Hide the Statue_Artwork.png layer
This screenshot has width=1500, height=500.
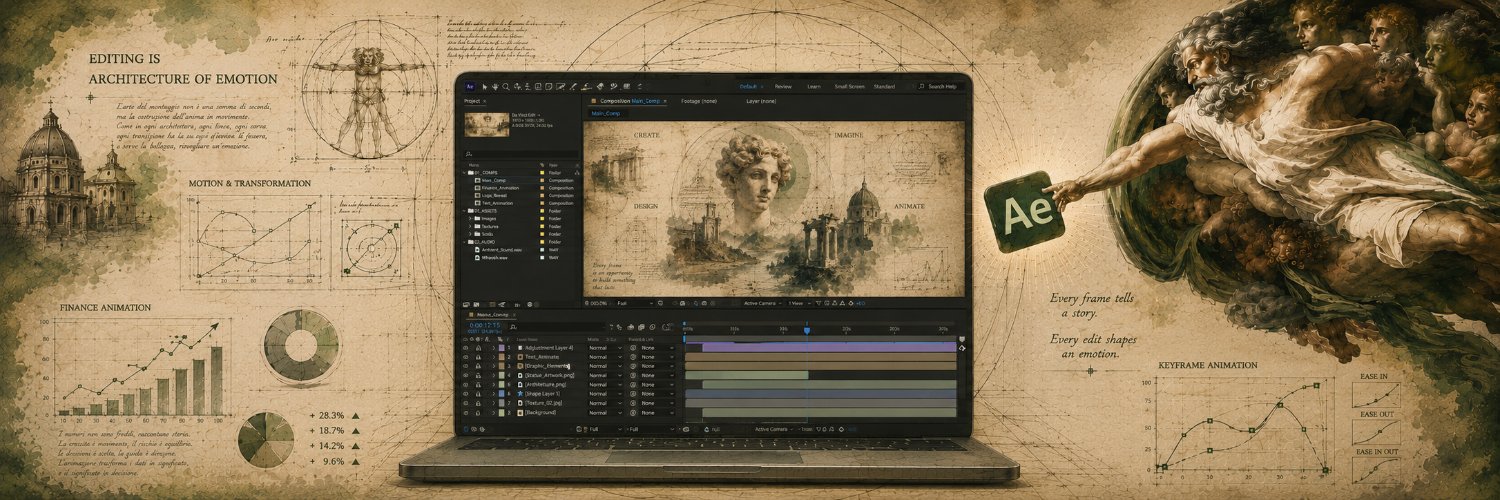(465, 375)
